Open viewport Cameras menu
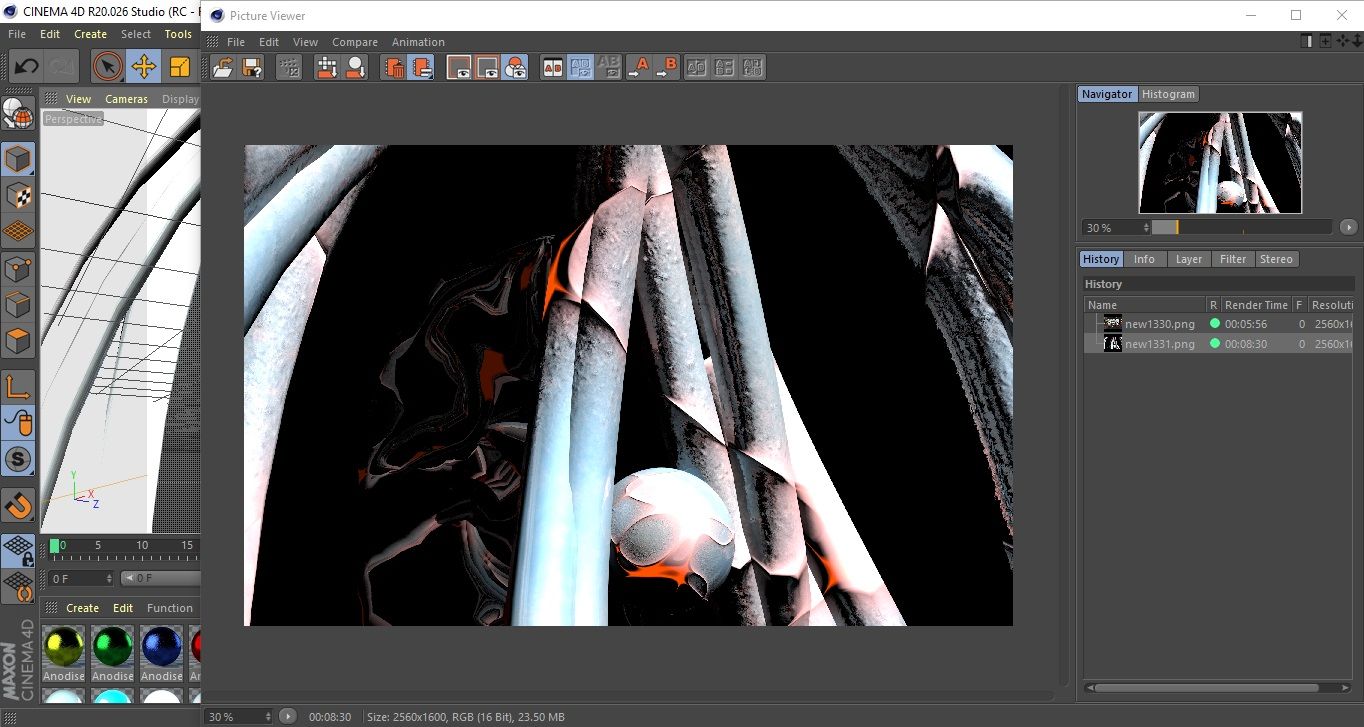The height and width of the screenshot is (727, 1364). point(126,99)
